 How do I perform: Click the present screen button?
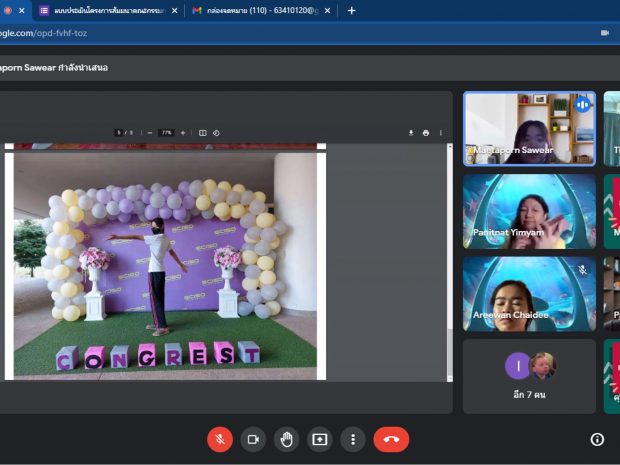[319, 439]
